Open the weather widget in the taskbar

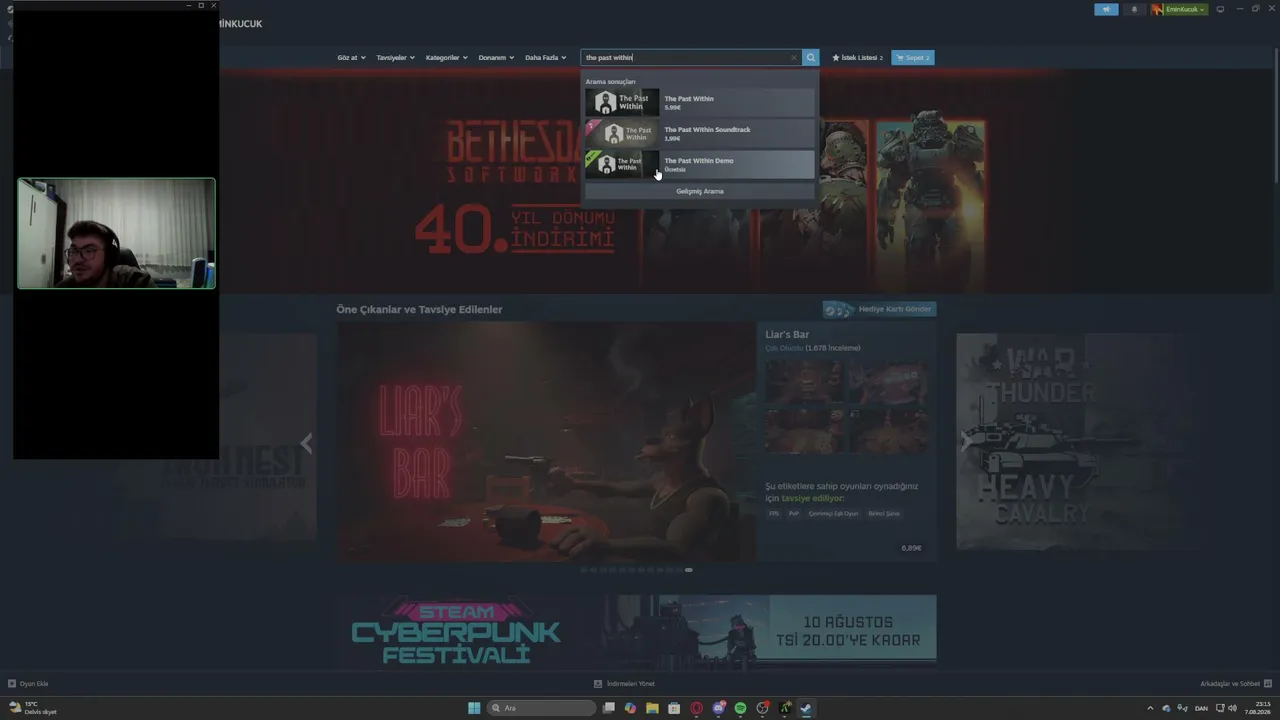pos(33,708)
